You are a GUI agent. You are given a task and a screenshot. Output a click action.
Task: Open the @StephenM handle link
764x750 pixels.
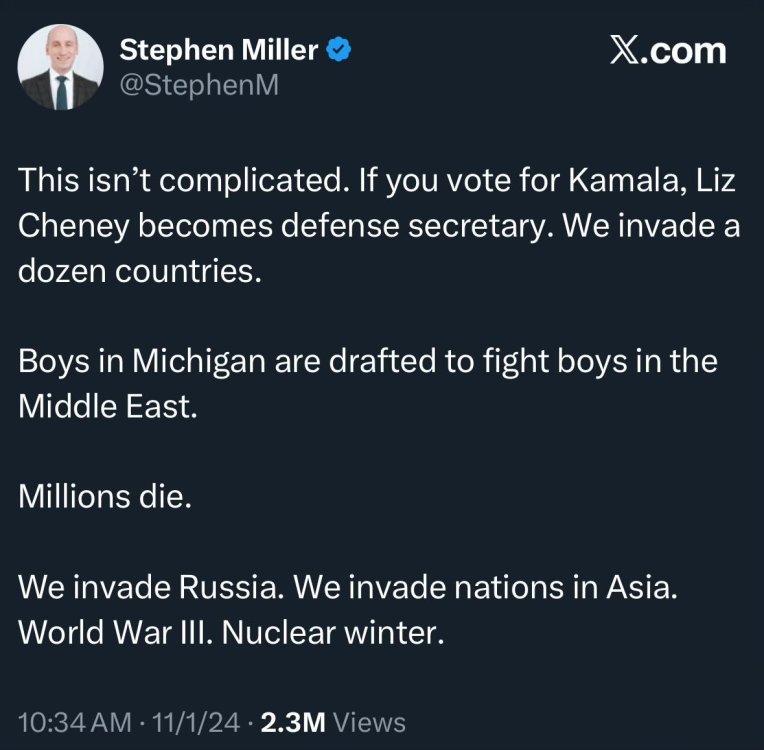(x=199, y=86)
